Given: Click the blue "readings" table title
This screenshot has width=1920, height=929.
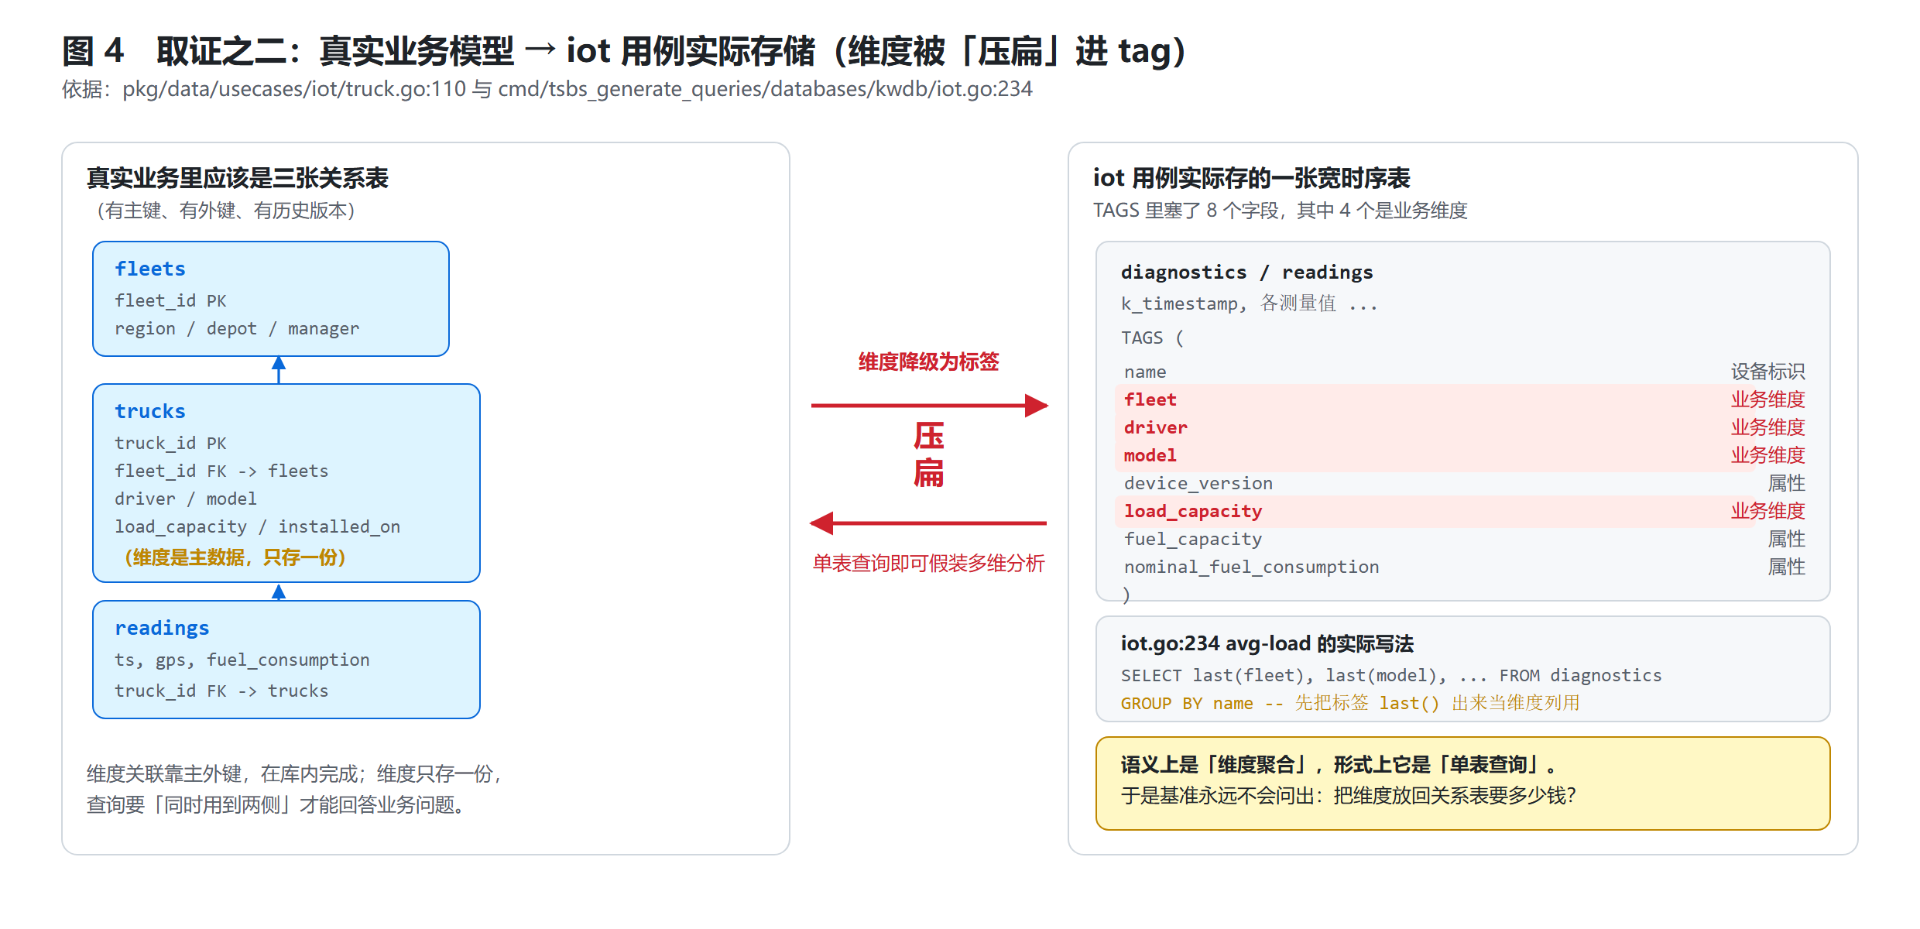Looking at the screenshot, I should (x=162, y=628).
